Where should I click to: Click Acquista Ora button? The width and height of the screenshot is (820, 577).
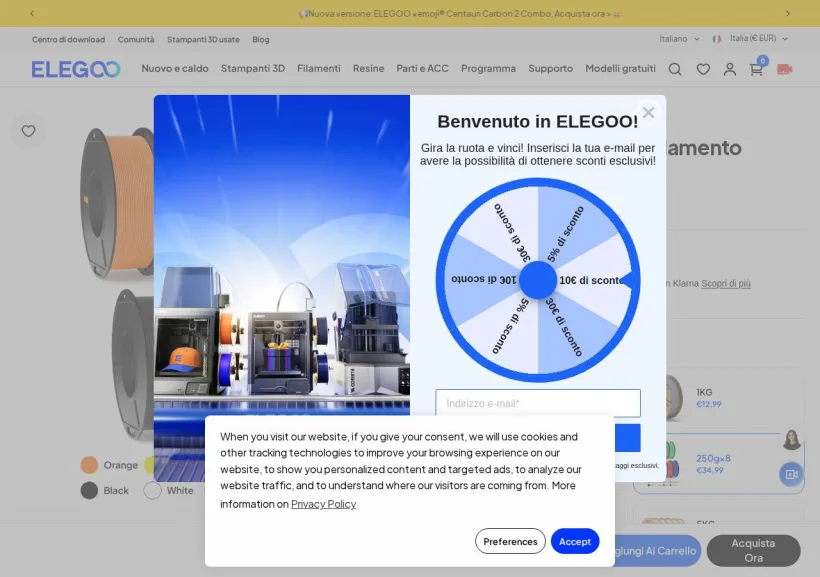(x=753, y=550)
